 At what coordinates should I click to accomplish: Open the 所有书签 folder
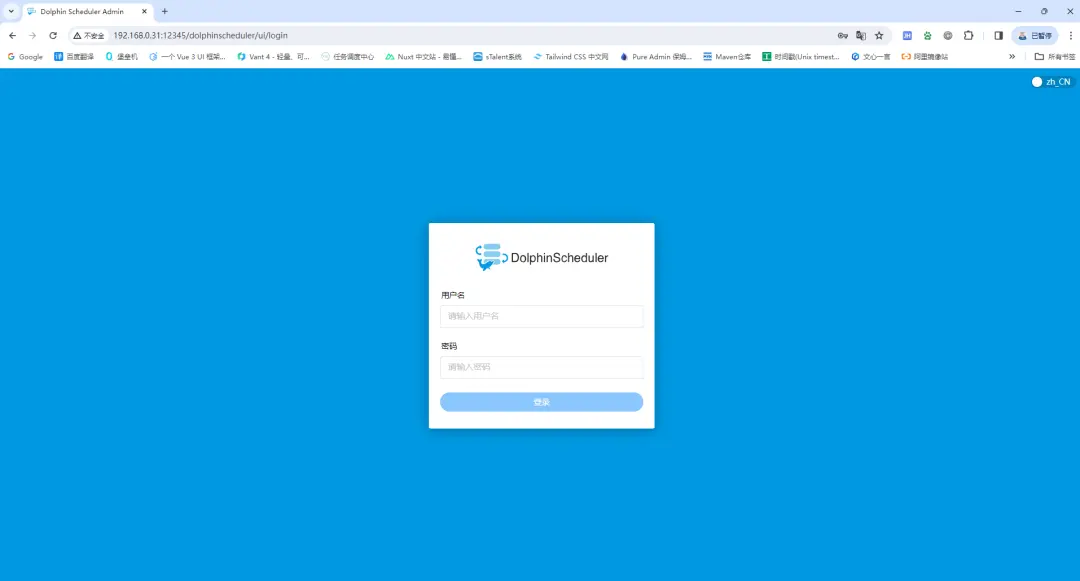(1055, 57)
